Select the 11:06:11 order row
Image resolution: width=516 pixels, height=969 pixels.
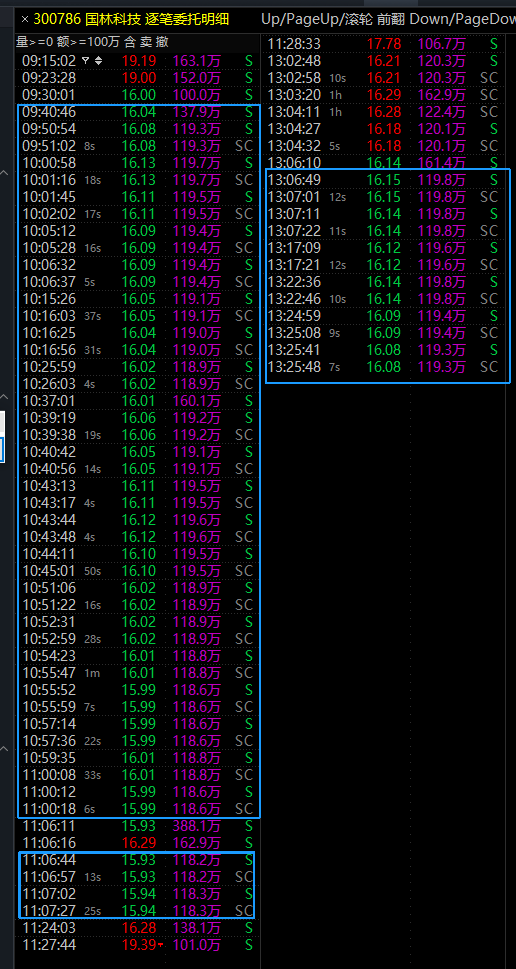tap(137, 826)
